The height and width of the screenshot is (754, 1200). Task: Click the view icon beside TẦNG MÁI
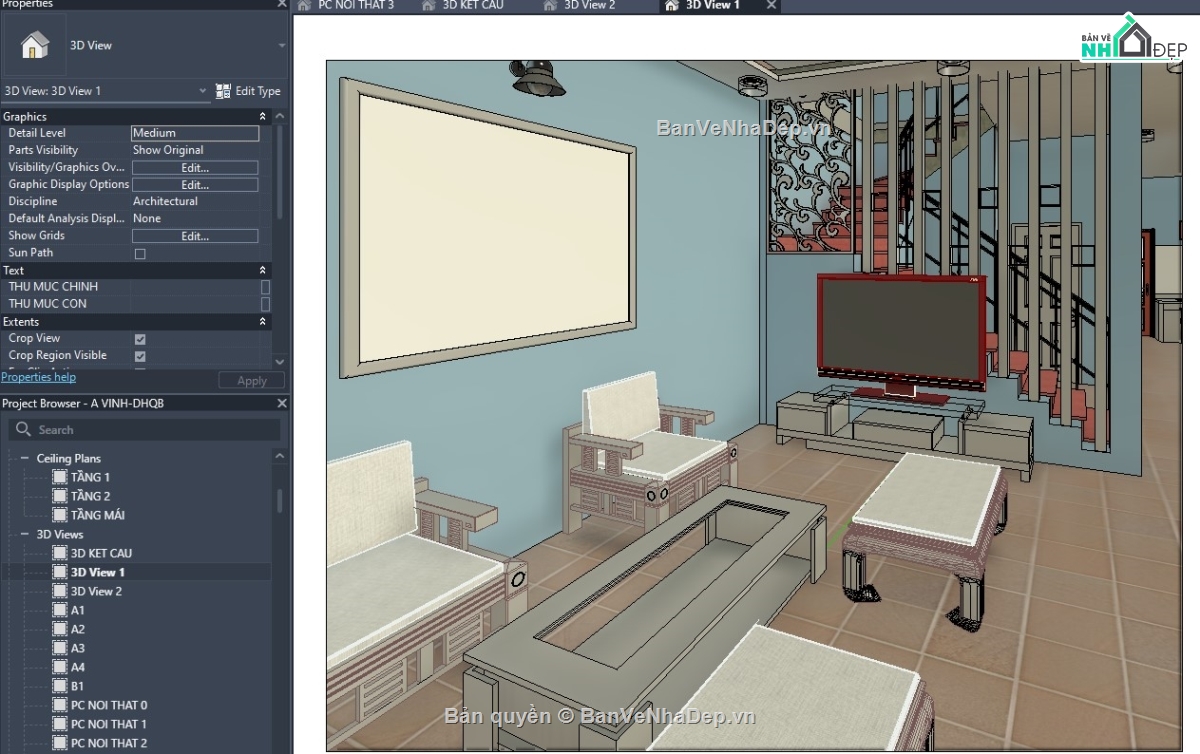(60, 515)
